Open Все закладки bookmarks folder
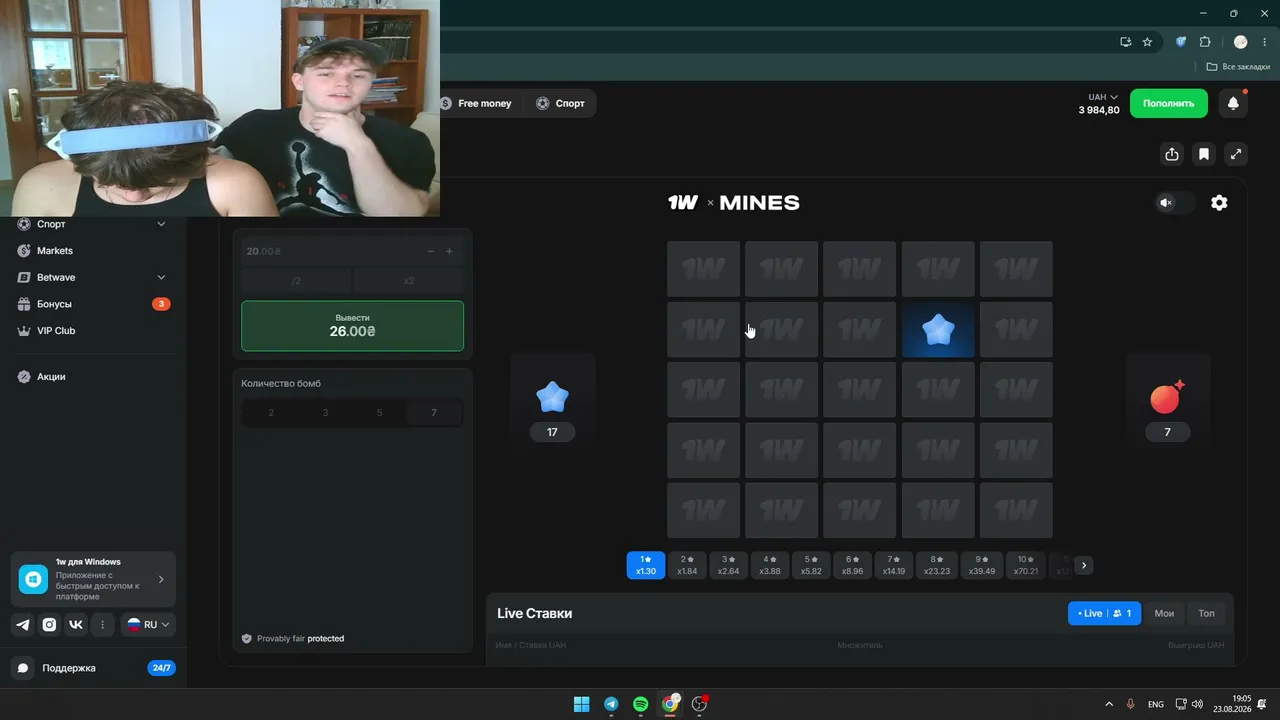The width and height of the screenshot is (1280, 720). pos(1238,67)
